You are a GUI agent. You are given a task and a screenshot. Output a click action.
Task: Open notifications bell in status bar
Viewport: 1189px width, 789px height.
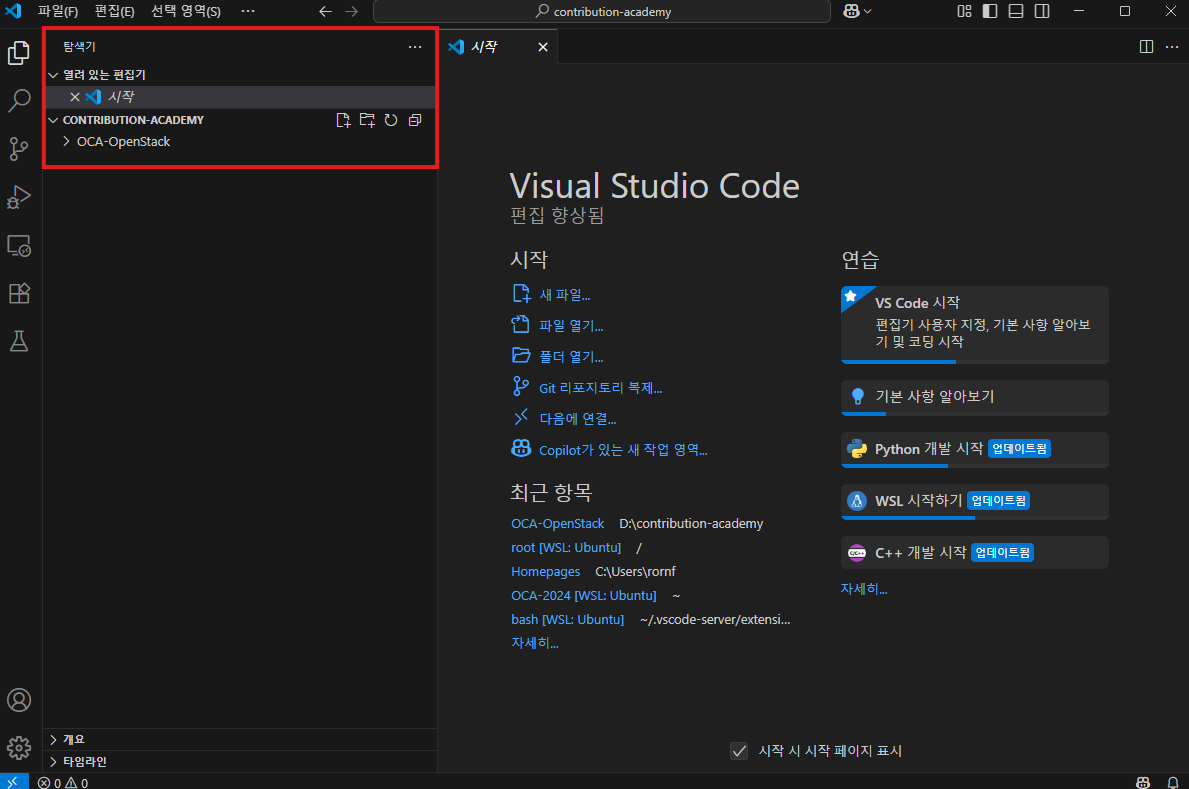click(1173, 782)
